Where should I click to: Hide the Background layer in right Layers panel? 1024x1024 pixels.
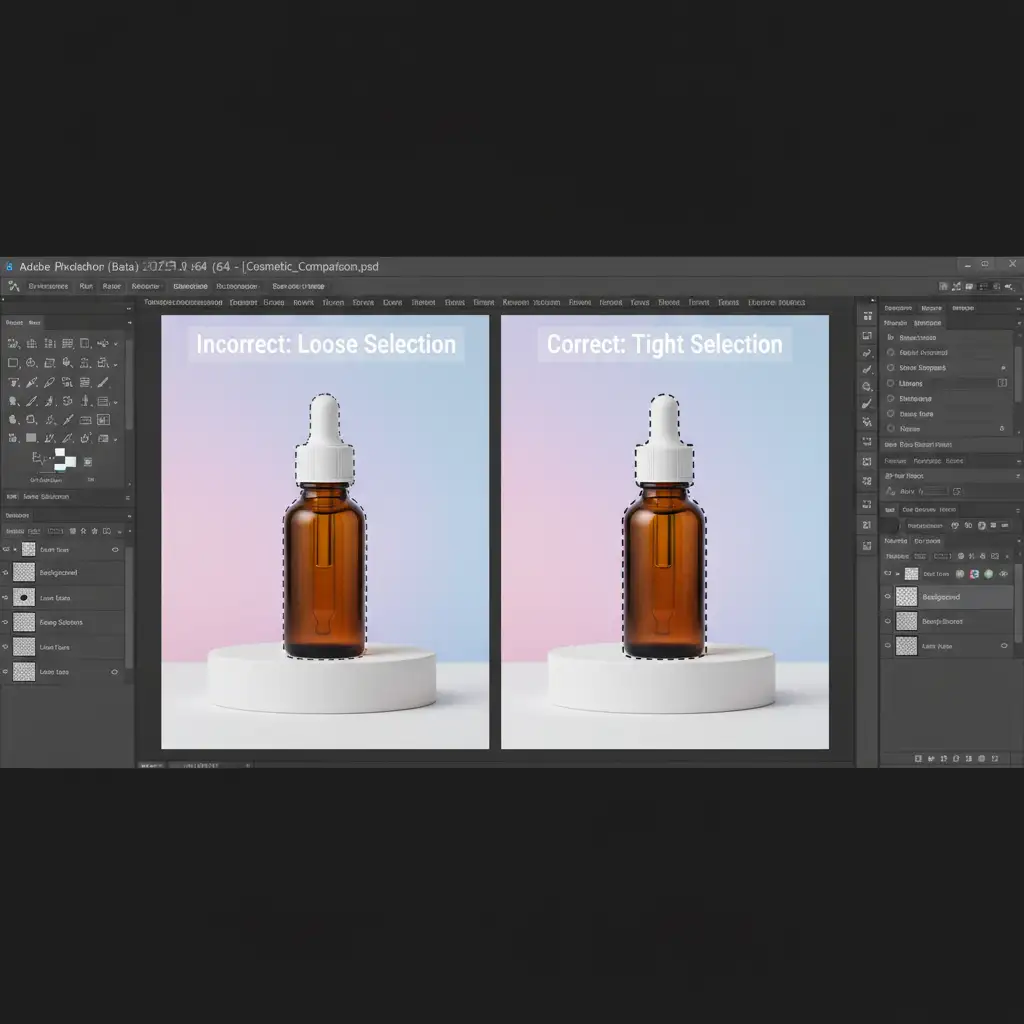(x=887, y=597)
